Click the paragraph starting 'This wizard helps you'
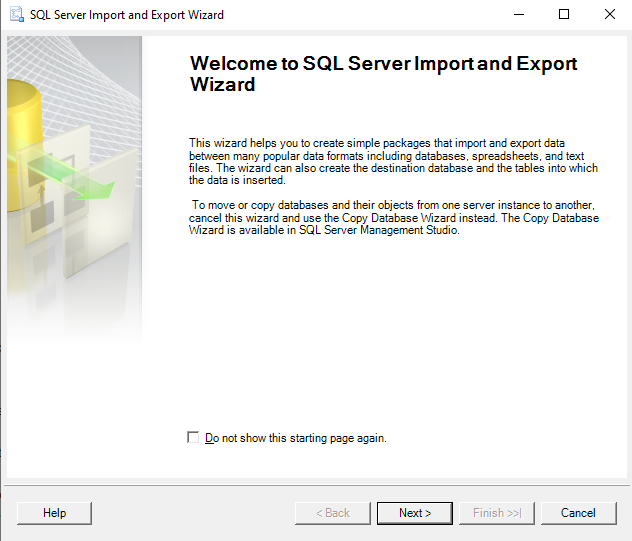The width and height of the screenshot is (632, 541). 393,162
